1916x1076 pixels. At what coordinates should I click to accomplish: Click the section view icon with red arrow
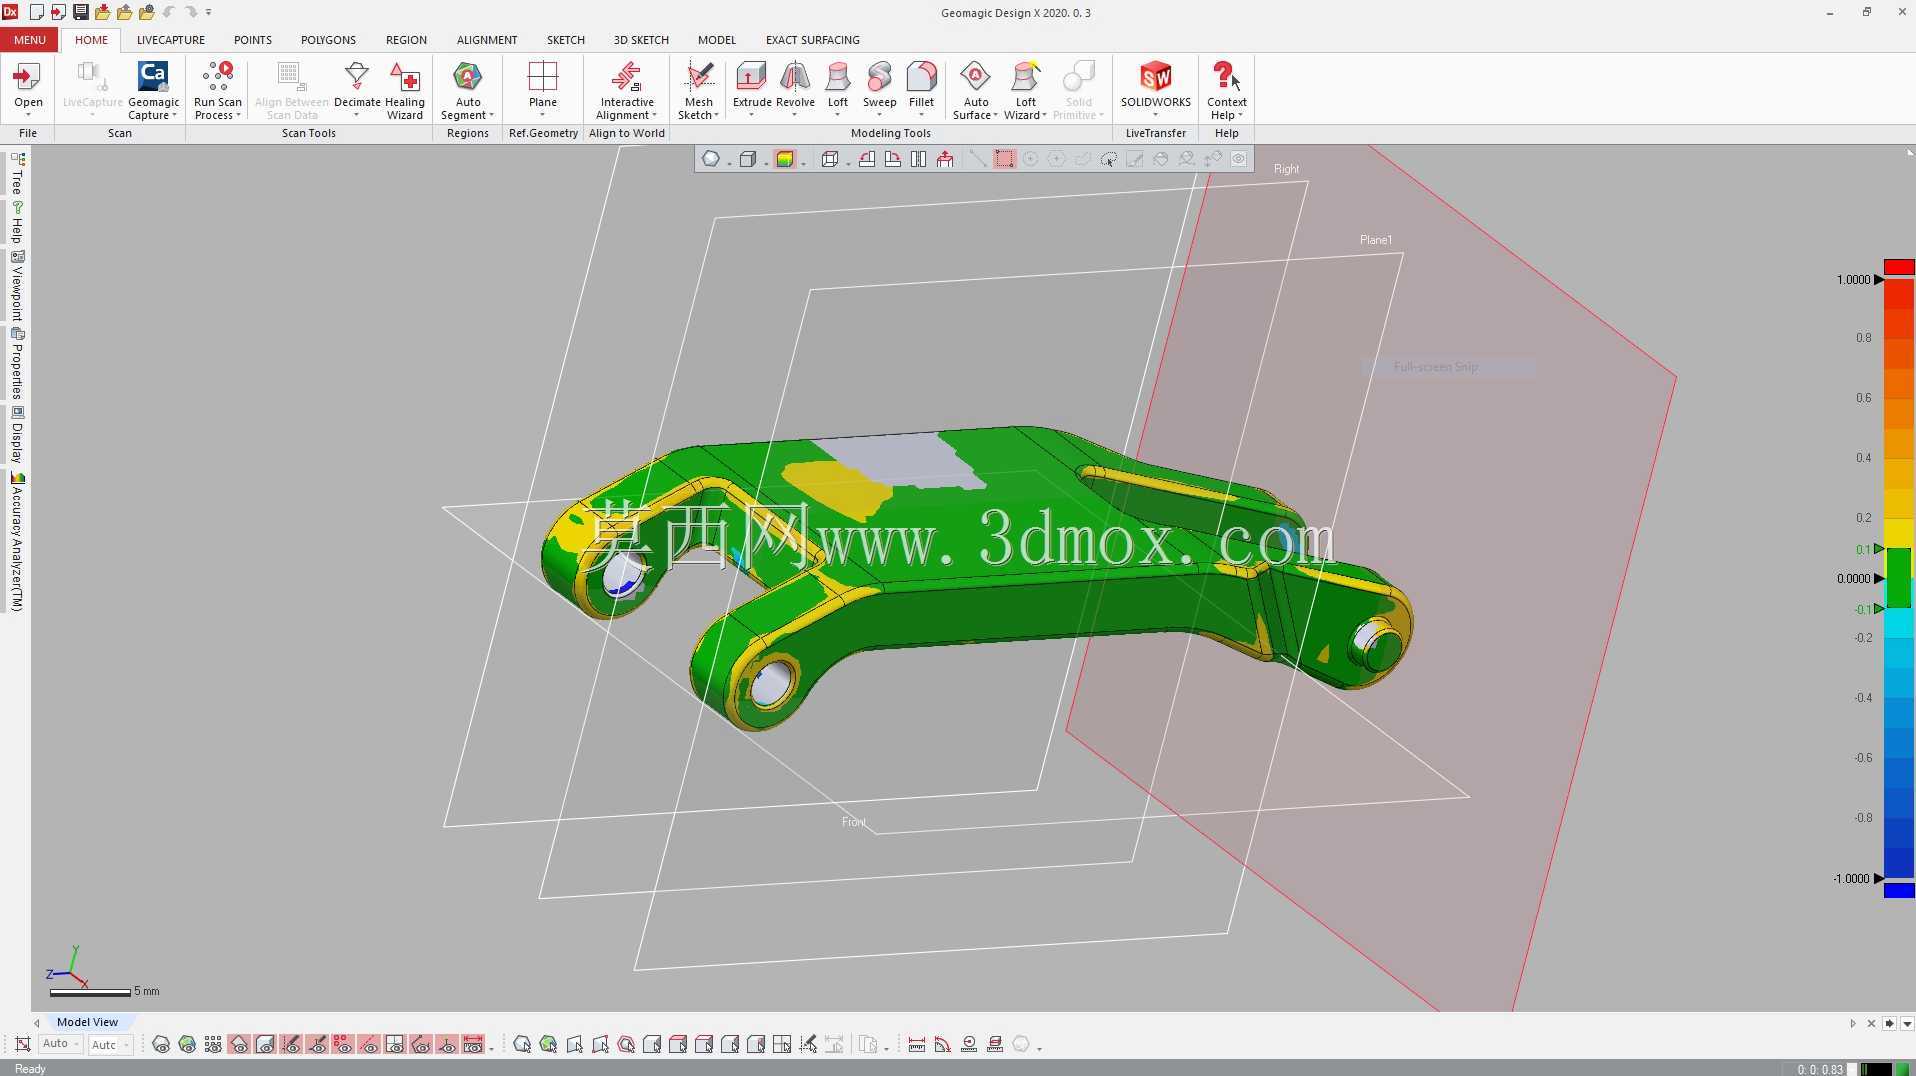pyautogui.click(x=944, y=159)
